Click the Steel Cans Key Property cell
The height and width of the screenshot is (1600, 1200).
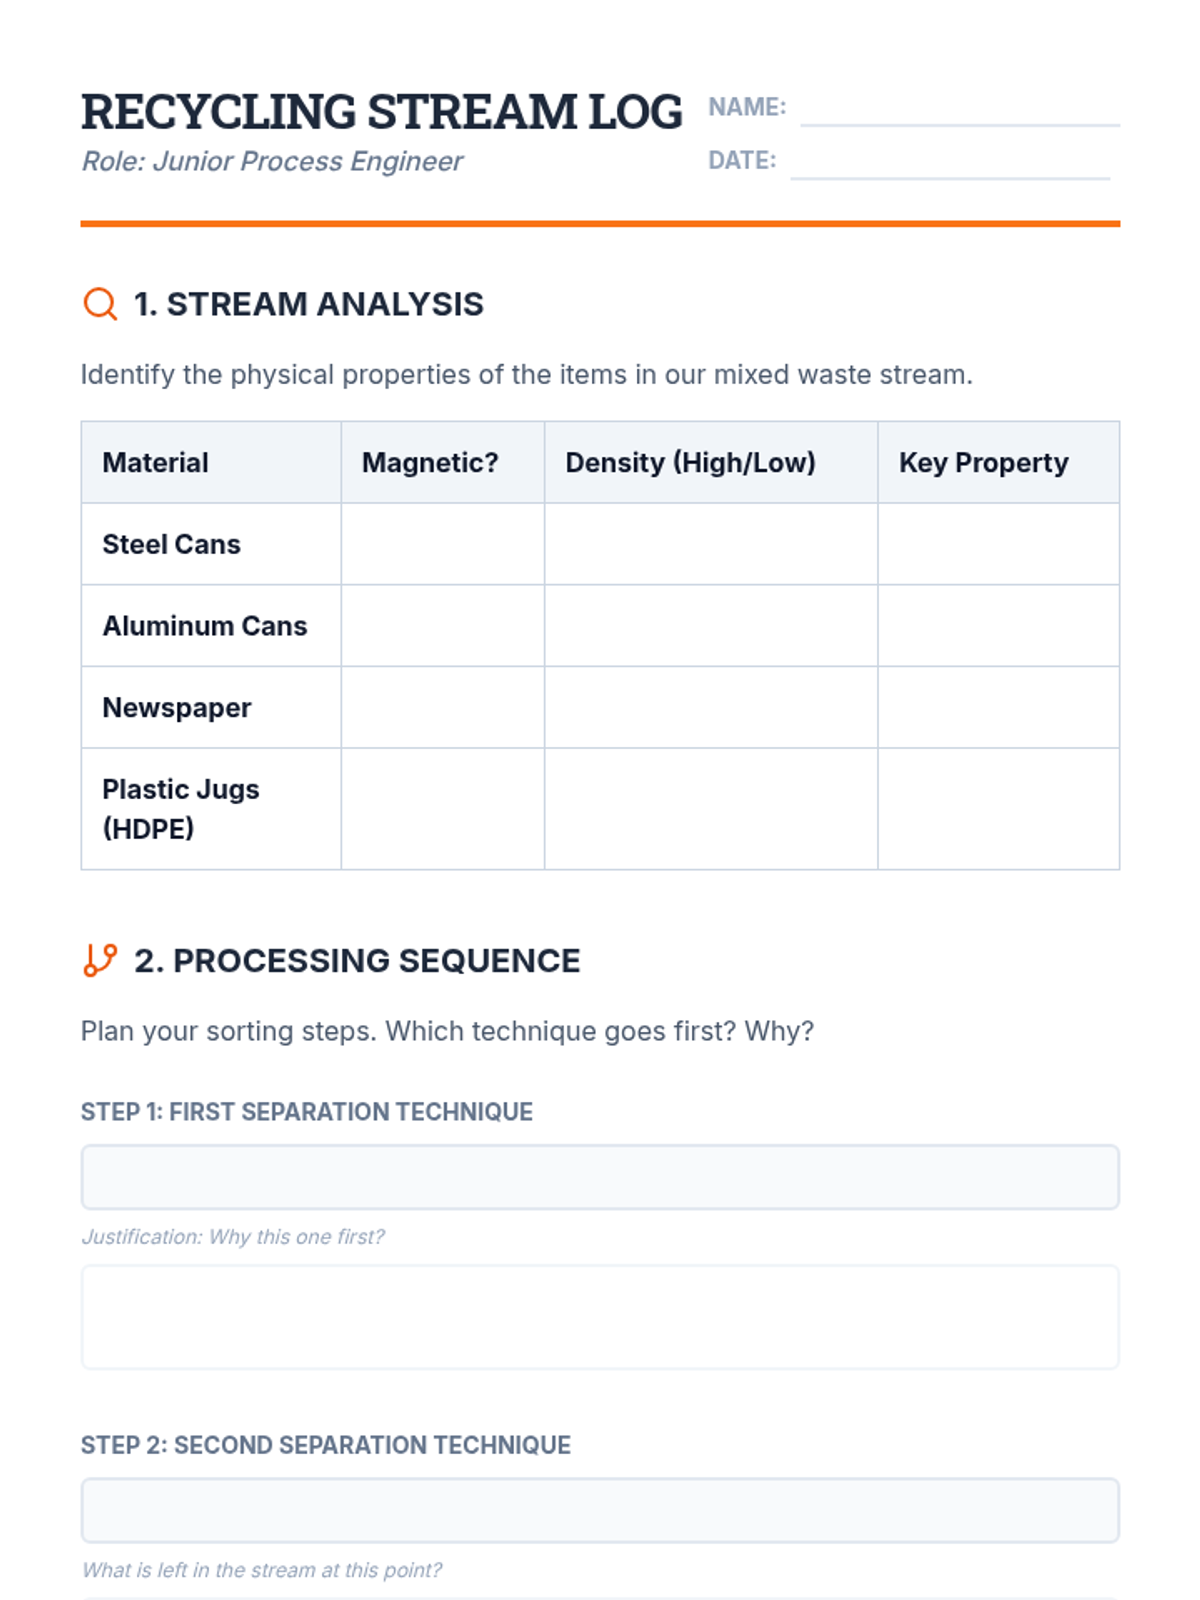(x=998, y=544)
